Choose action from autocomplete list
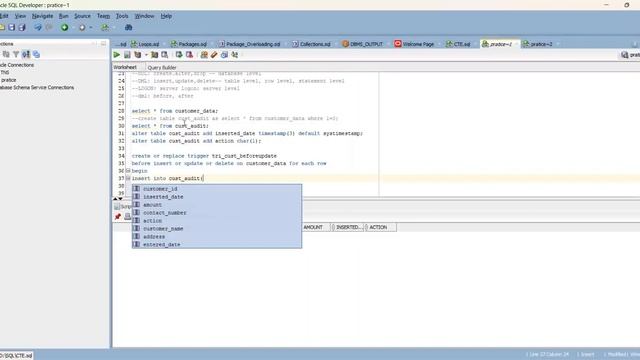This screenshot has width=640, height=360. (x=217, y=221)
